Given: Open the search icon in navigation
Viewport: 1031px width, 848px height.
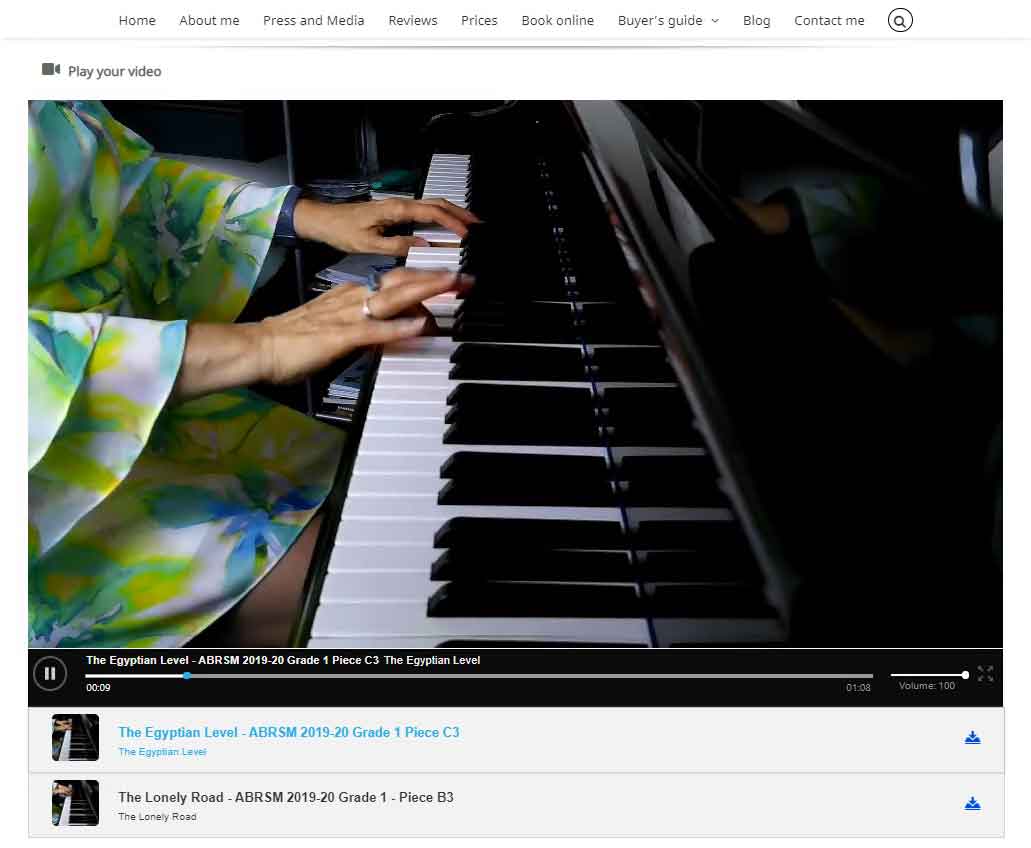Looking at the screenshot, I should [x=900, y=20].
